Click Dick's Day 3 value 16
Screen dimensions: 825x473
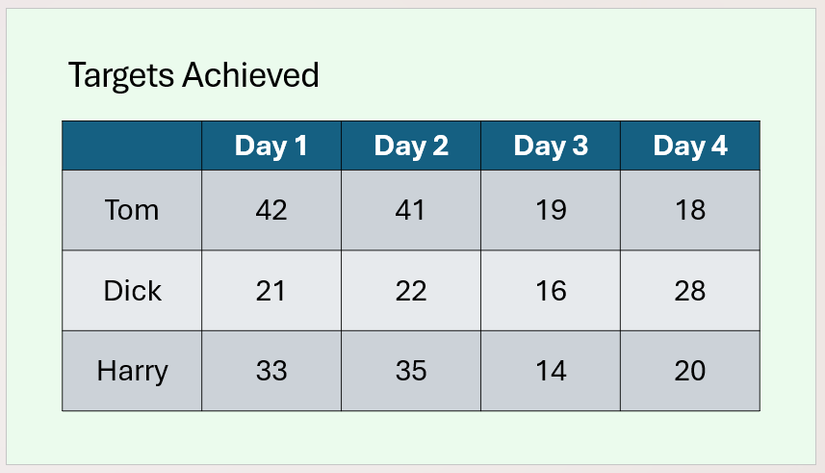click(x=550, y=291)
